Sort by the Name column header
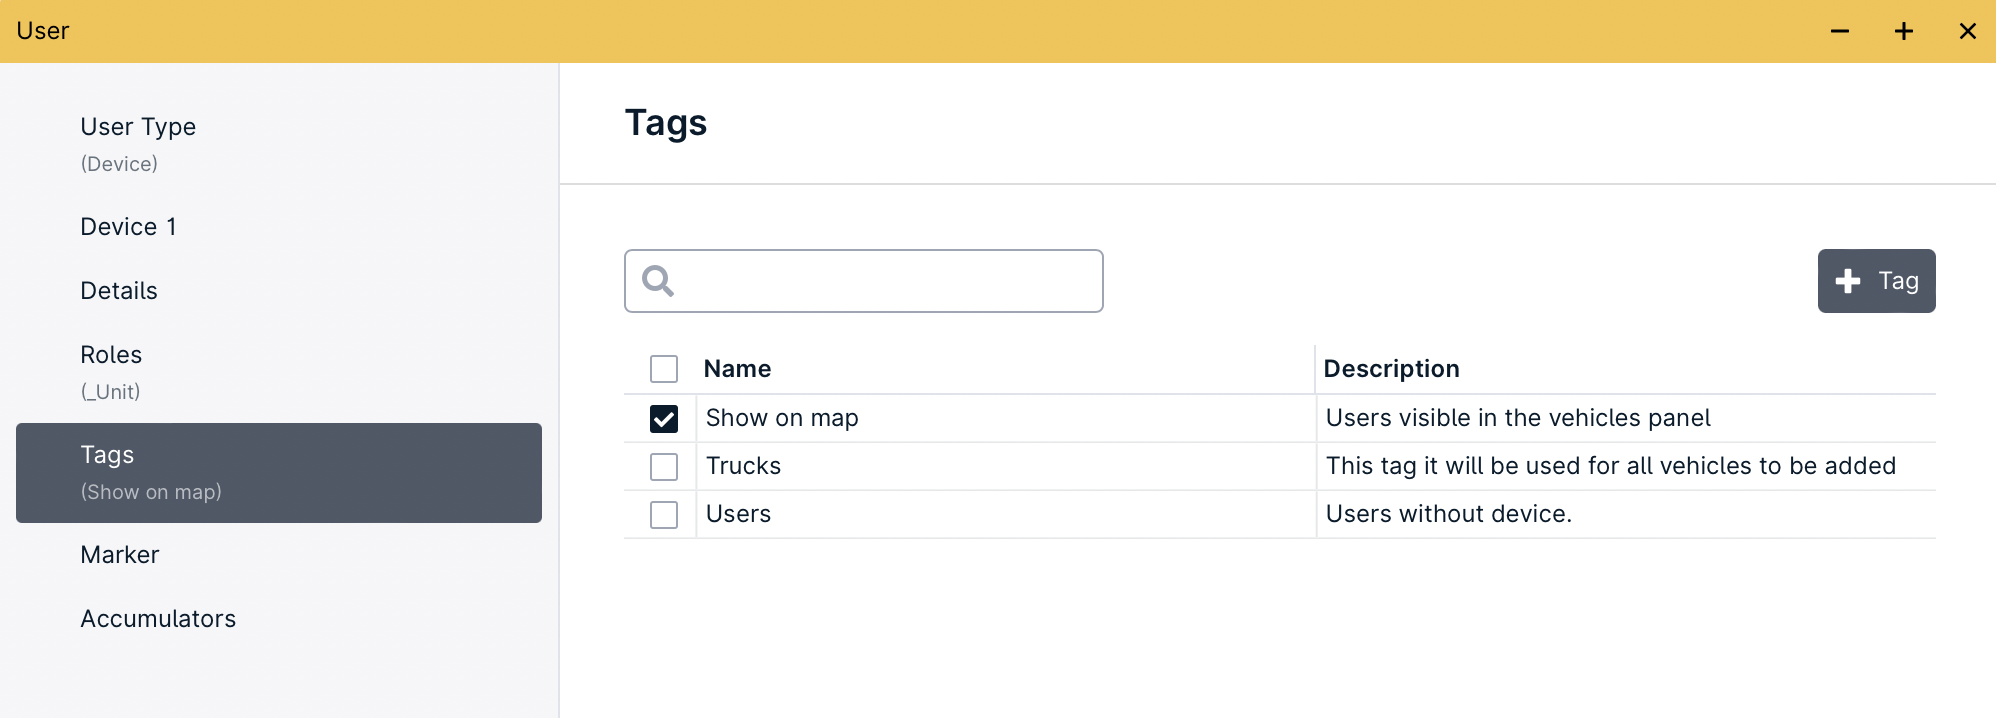This screenshot has height=718, width=1996. tap(737, 369)
